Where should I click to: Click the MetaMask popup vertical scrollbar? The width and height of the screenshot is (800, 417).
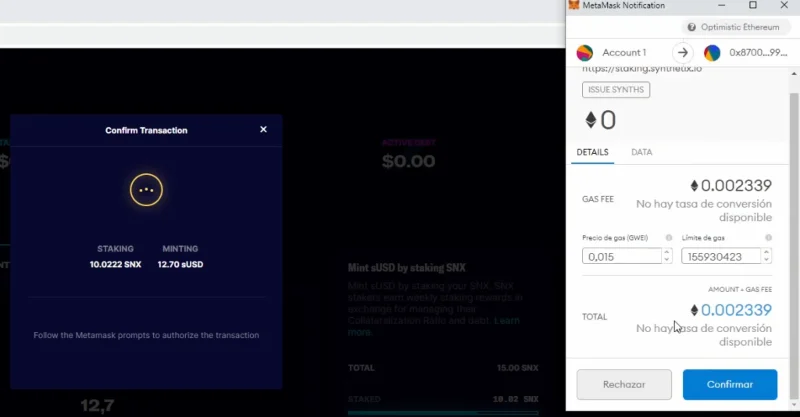coord(793,245)
